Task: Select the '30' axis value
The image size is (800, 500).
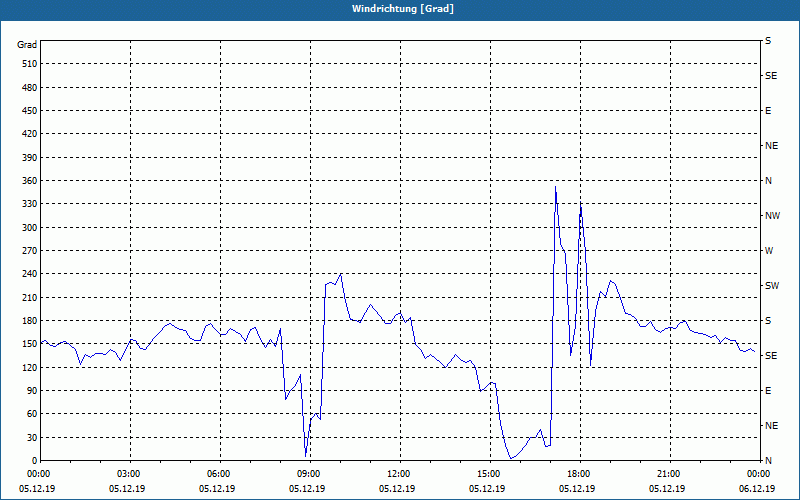Action: (x=32, y=437)
